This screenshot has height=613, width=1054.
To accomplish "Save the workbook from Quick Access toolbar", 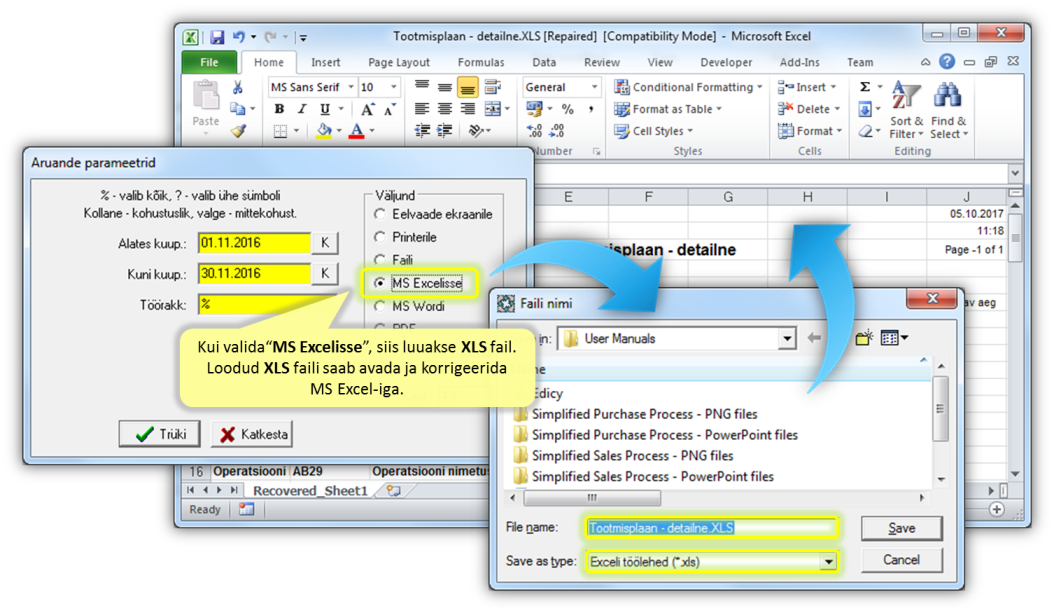I will [x=216, y=37].
